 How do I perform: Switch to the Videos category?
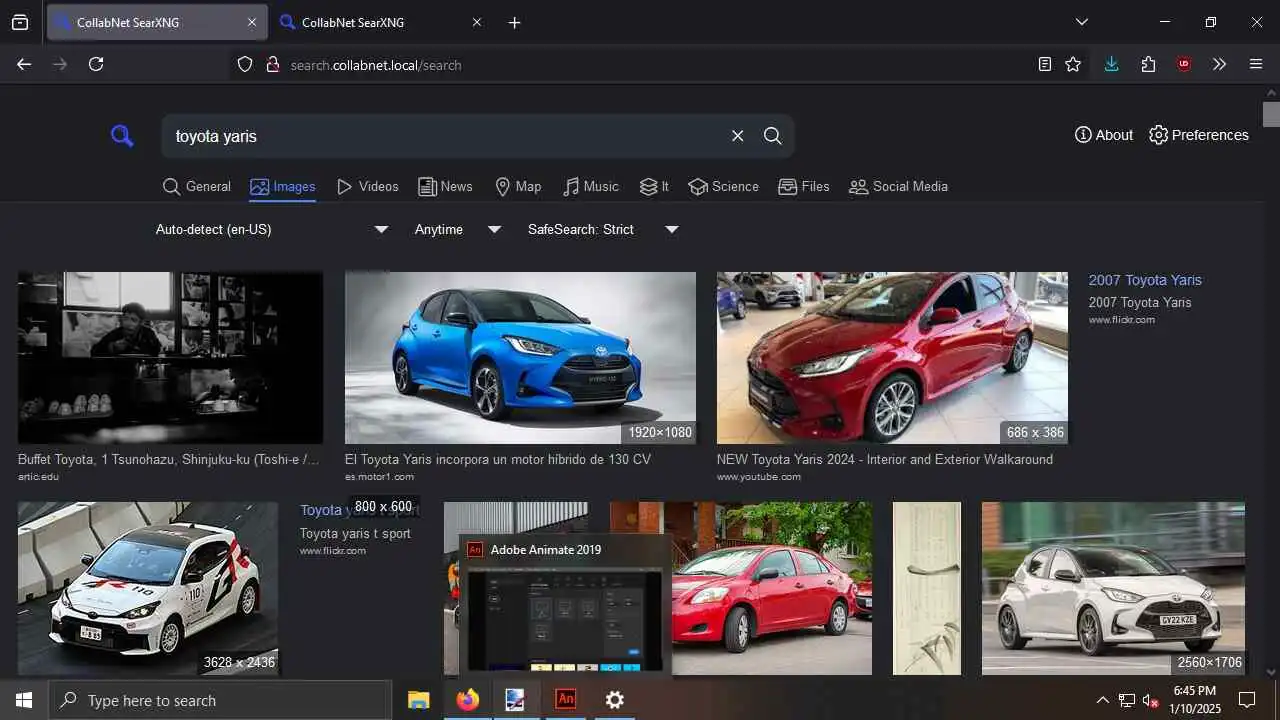pos(368,186)
